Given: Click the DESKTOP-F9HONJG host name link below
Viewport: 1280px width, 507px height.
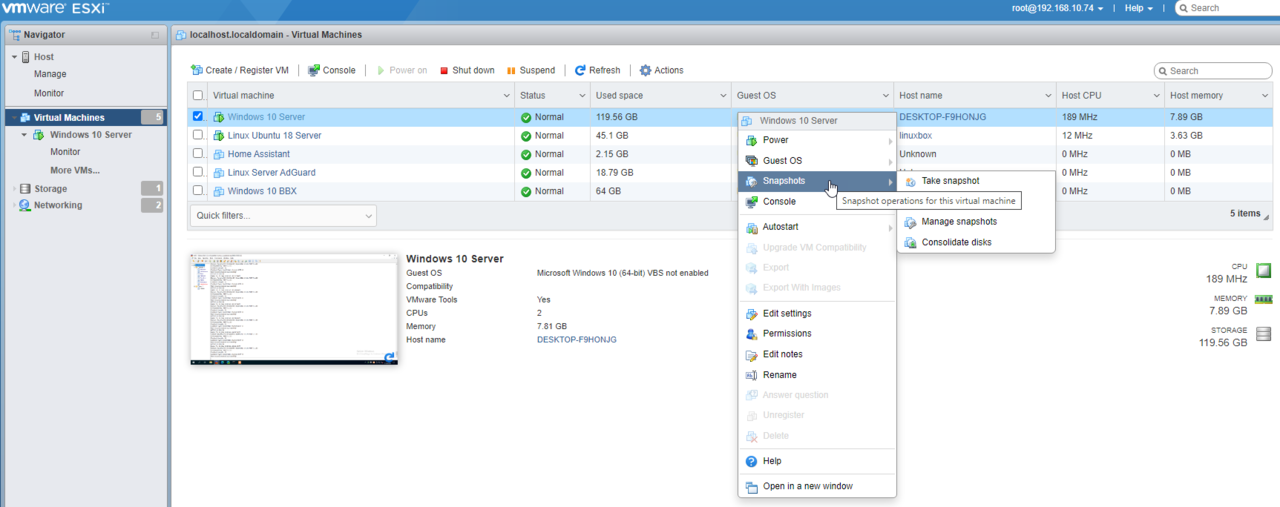Looking at the screenshot, I should click(576, 340).
